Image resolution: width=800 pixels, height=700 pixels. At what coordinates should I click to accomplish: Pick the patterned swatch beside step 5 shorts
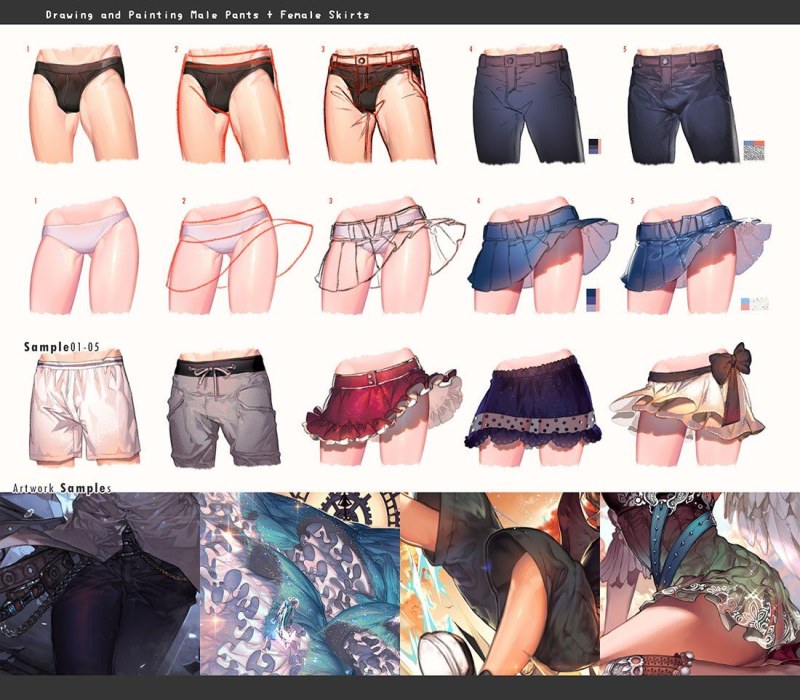coord(755,150)
